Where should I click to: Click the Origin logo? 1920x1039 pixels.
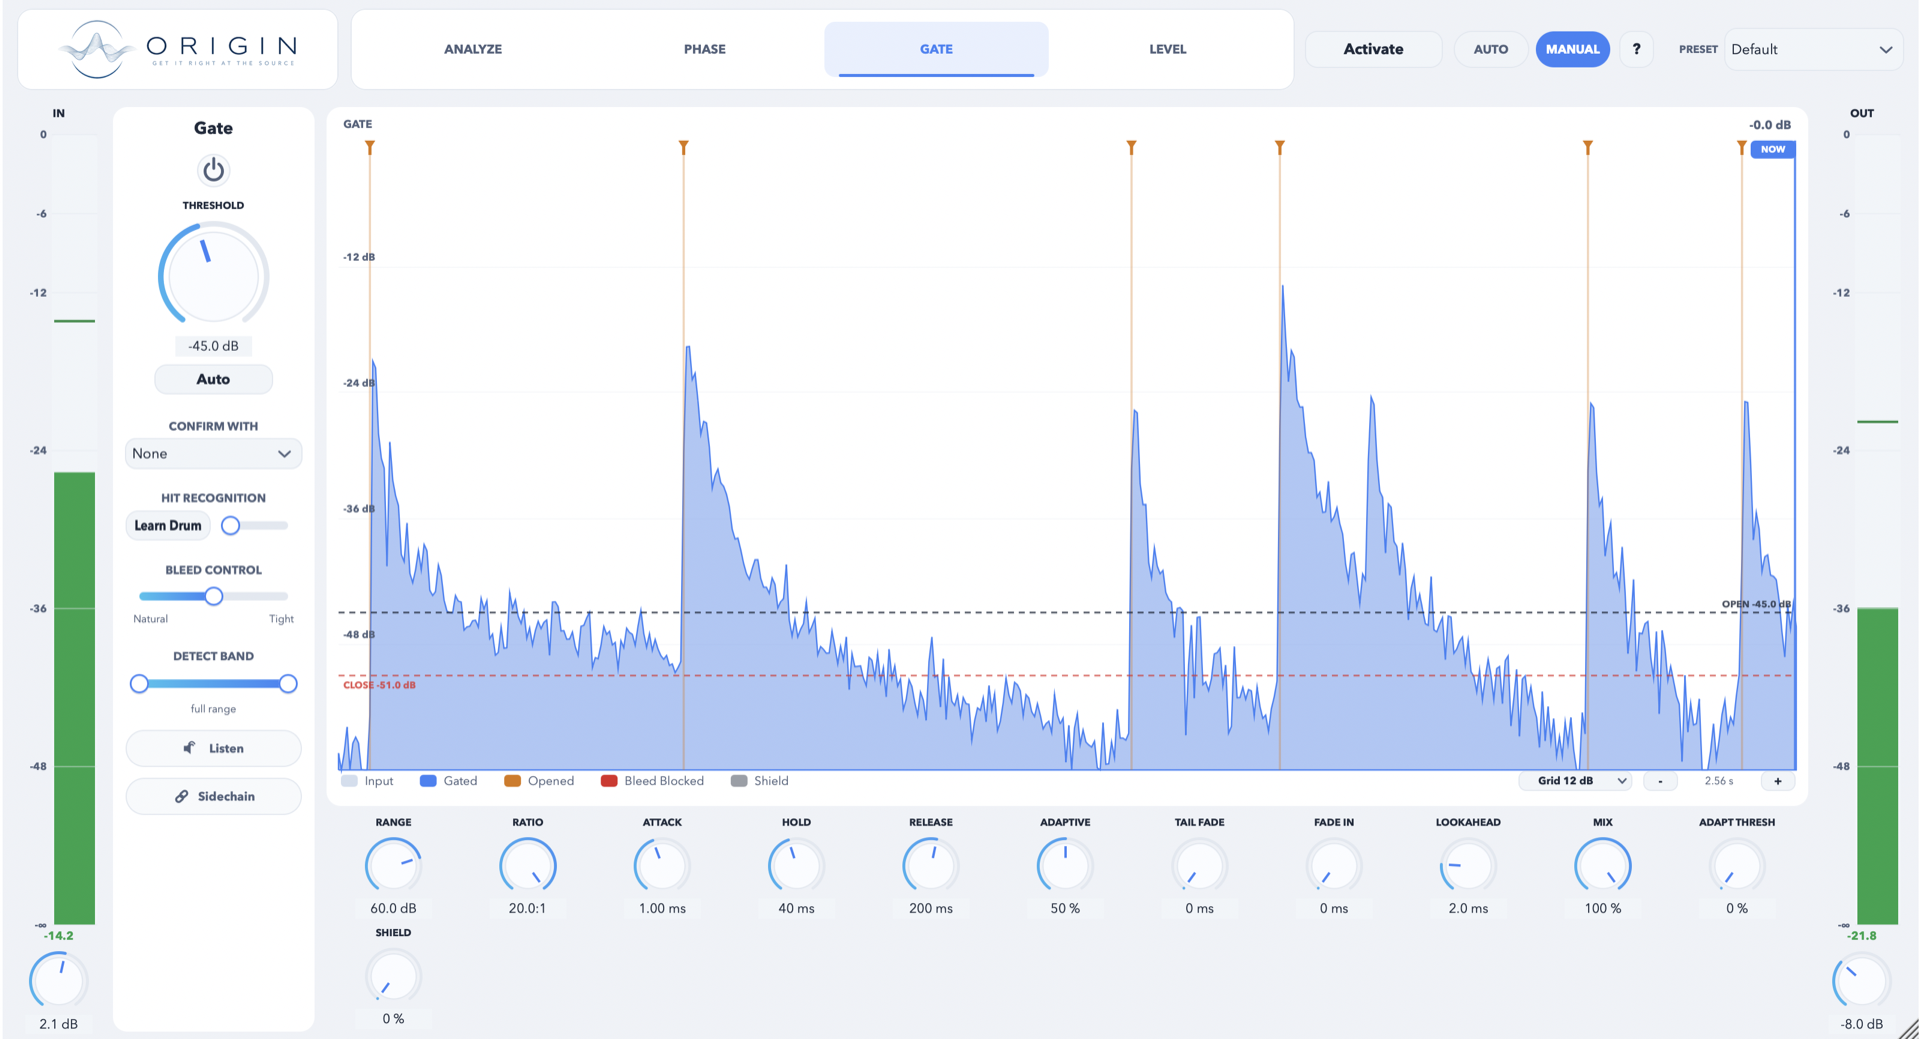click(x=178, y=49)
